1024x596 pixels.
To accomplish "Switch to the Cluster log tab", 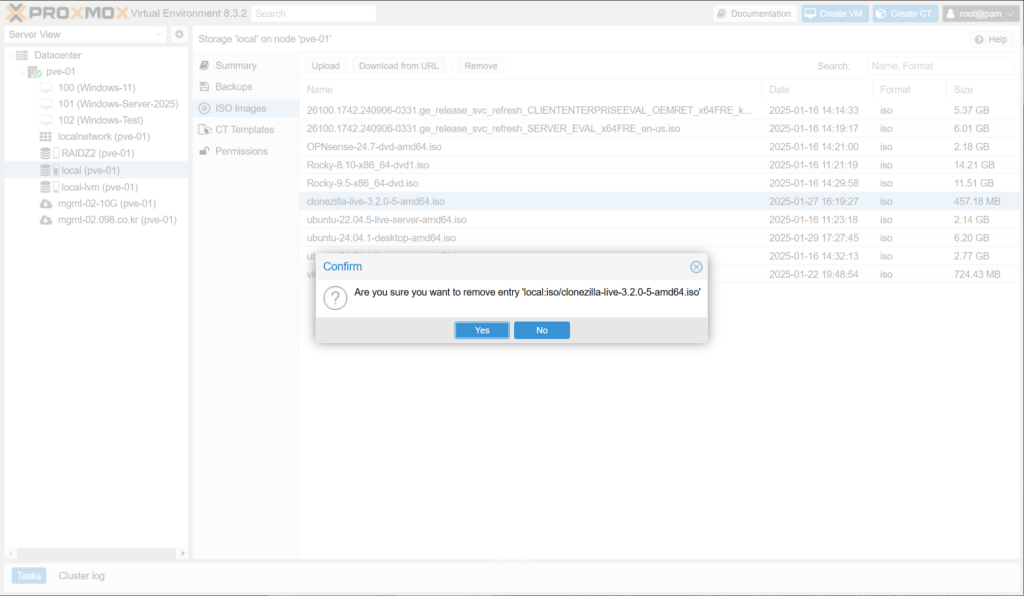I will 81,576.
